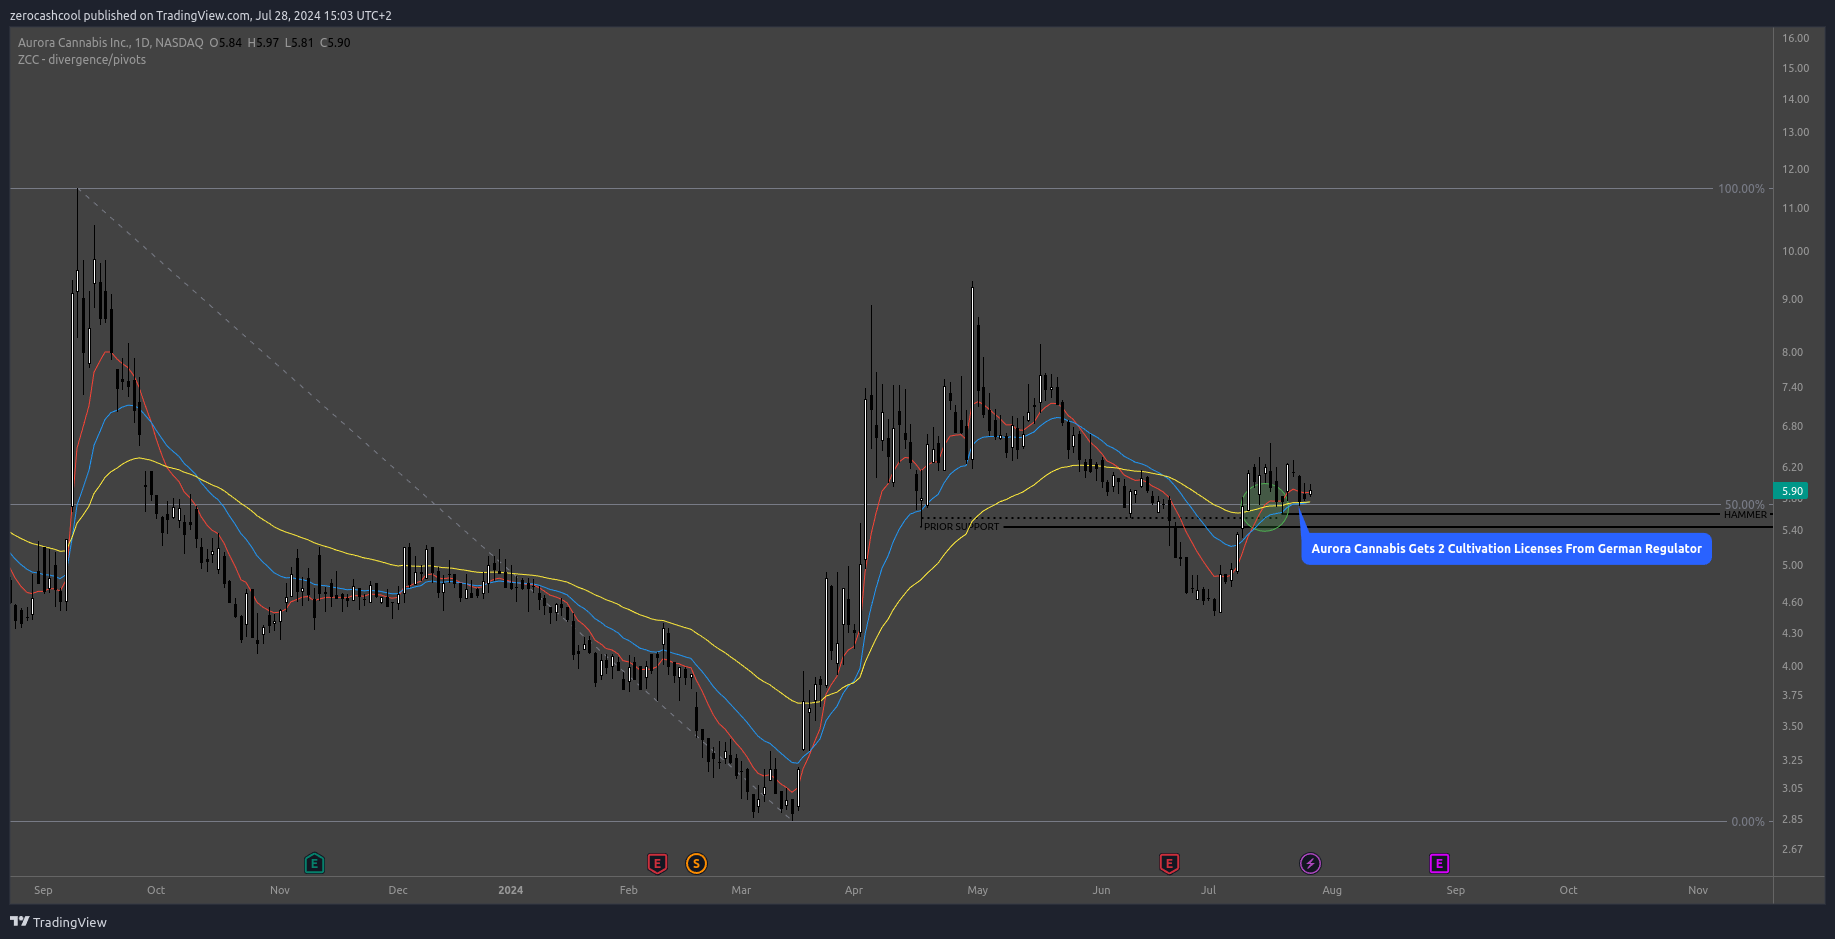Click the Aug label on the time axis
1835x939 pixels.
(1332, 890)
